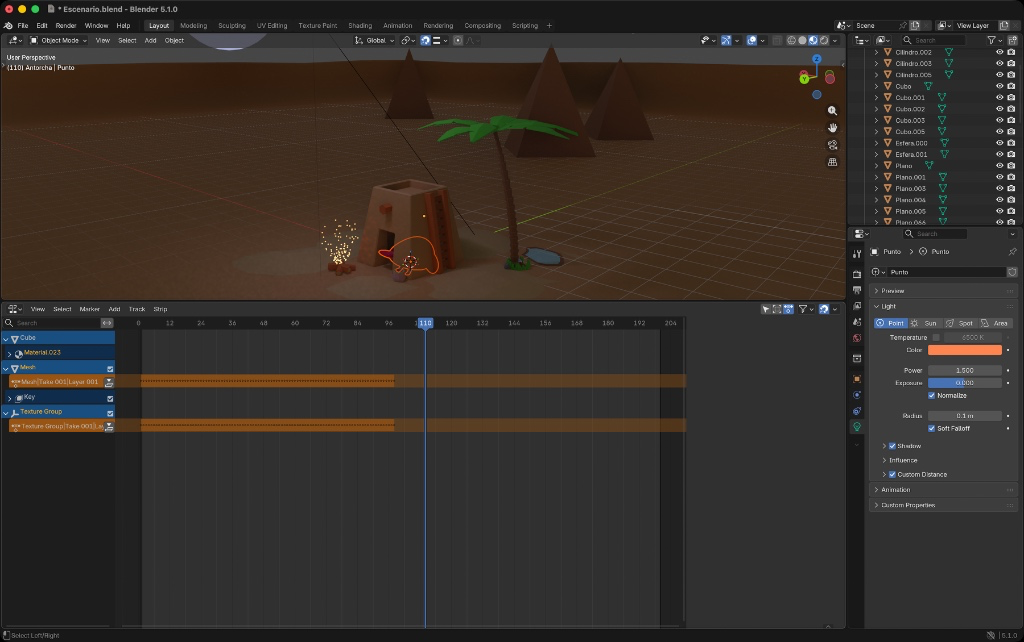Open the light Data properties tab icon
Viewport: 1024px width, 642px height.
(x=857, y=427)
